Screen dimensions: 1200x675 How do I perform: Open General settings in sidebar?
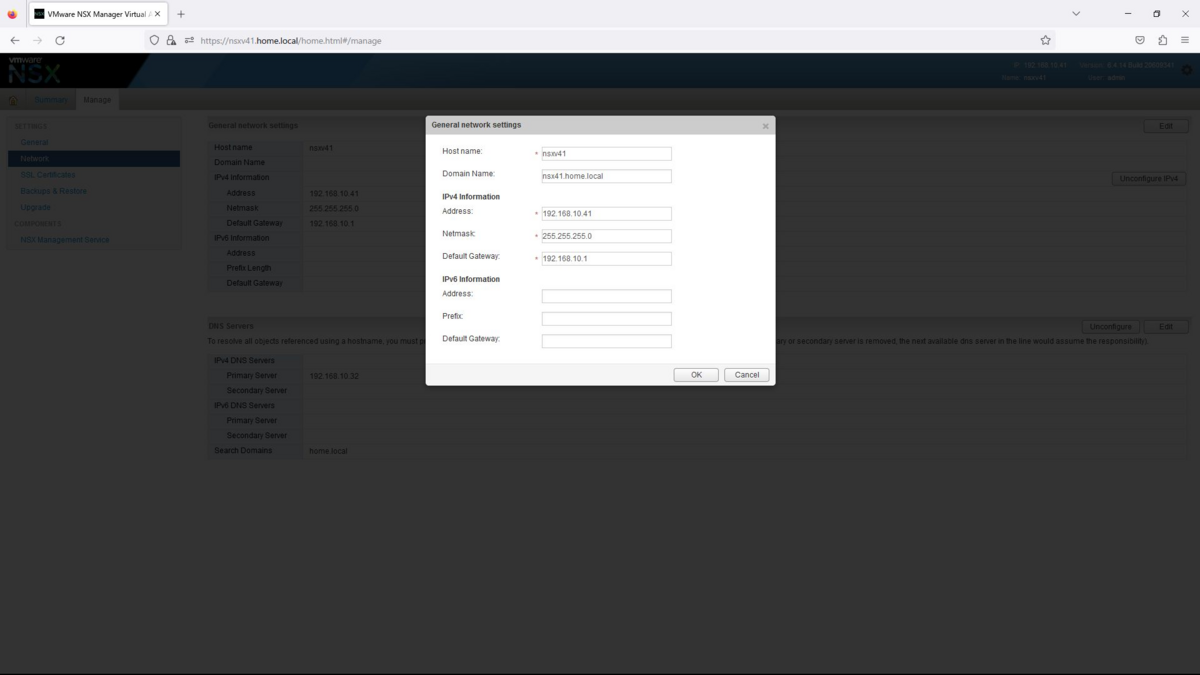click(34, 143)
